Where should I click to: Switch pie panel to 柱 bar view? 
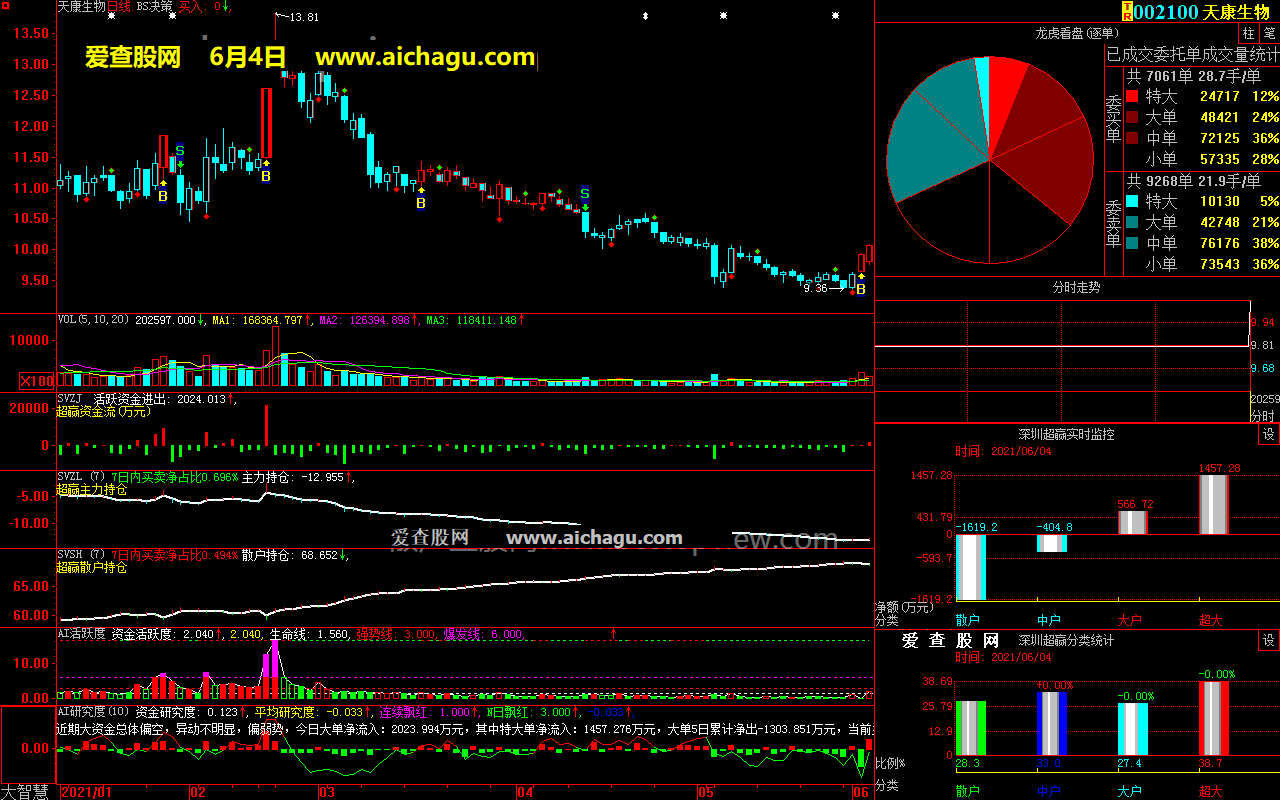[x=1248, y=33]
